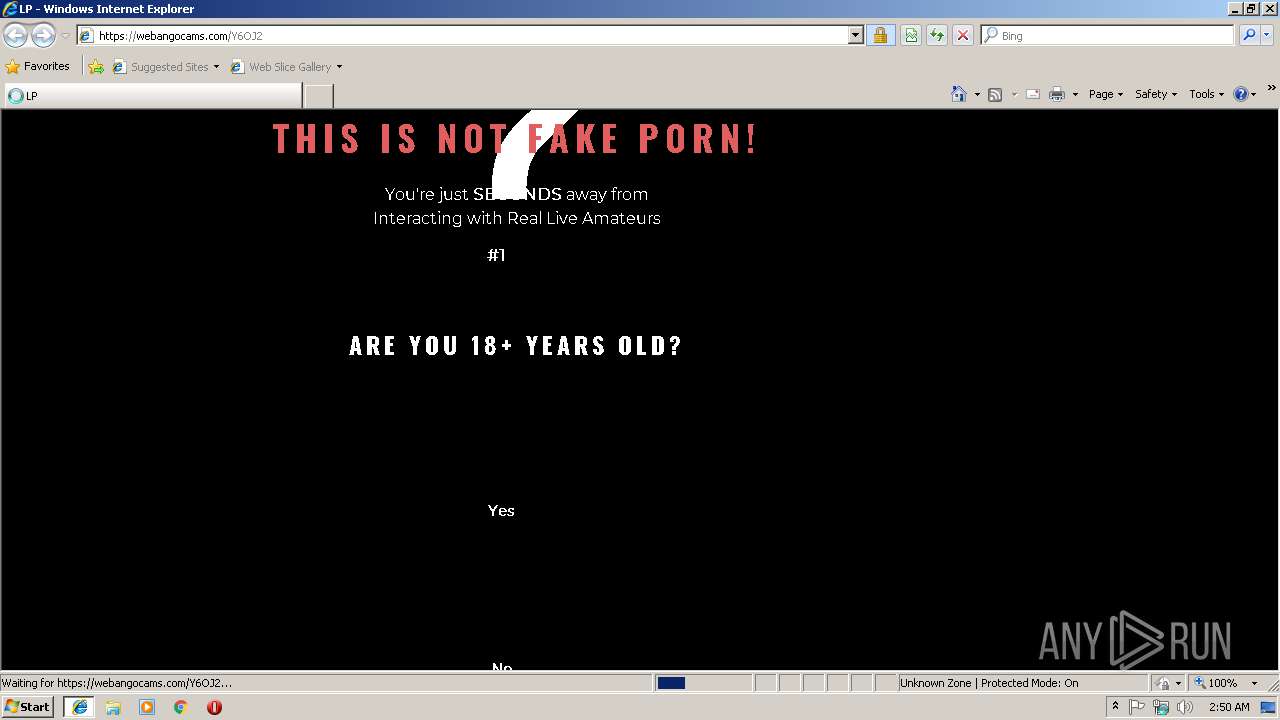Viewport: 1280px width, 720px height.
Task: Click the search magnifier button
Action: click(x=1249, y=36)
